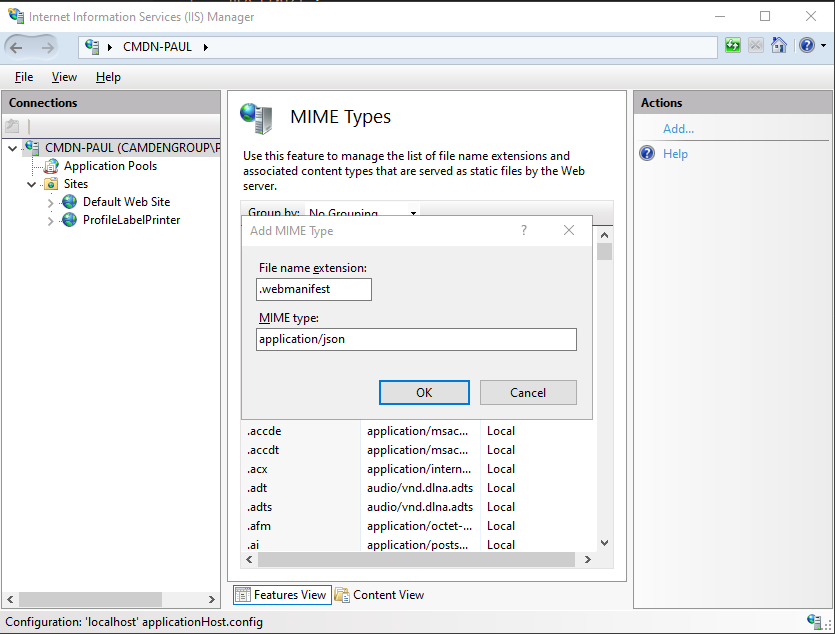Screen dimensions: 835x634
Task: Open the File menu
Action: [x=24, y=77]
